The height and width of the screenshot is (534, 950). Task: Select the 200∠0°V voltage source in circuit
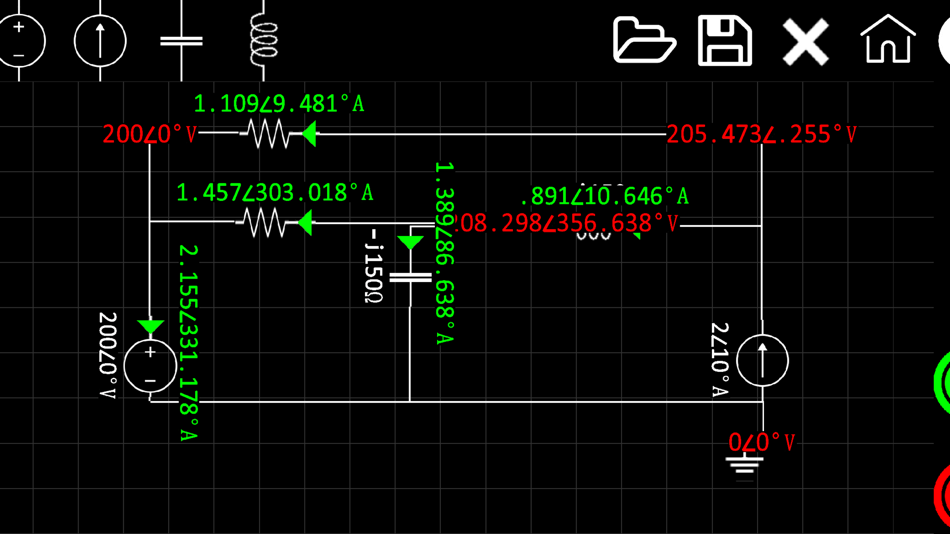pyautogui.click(x=150, y=366)
